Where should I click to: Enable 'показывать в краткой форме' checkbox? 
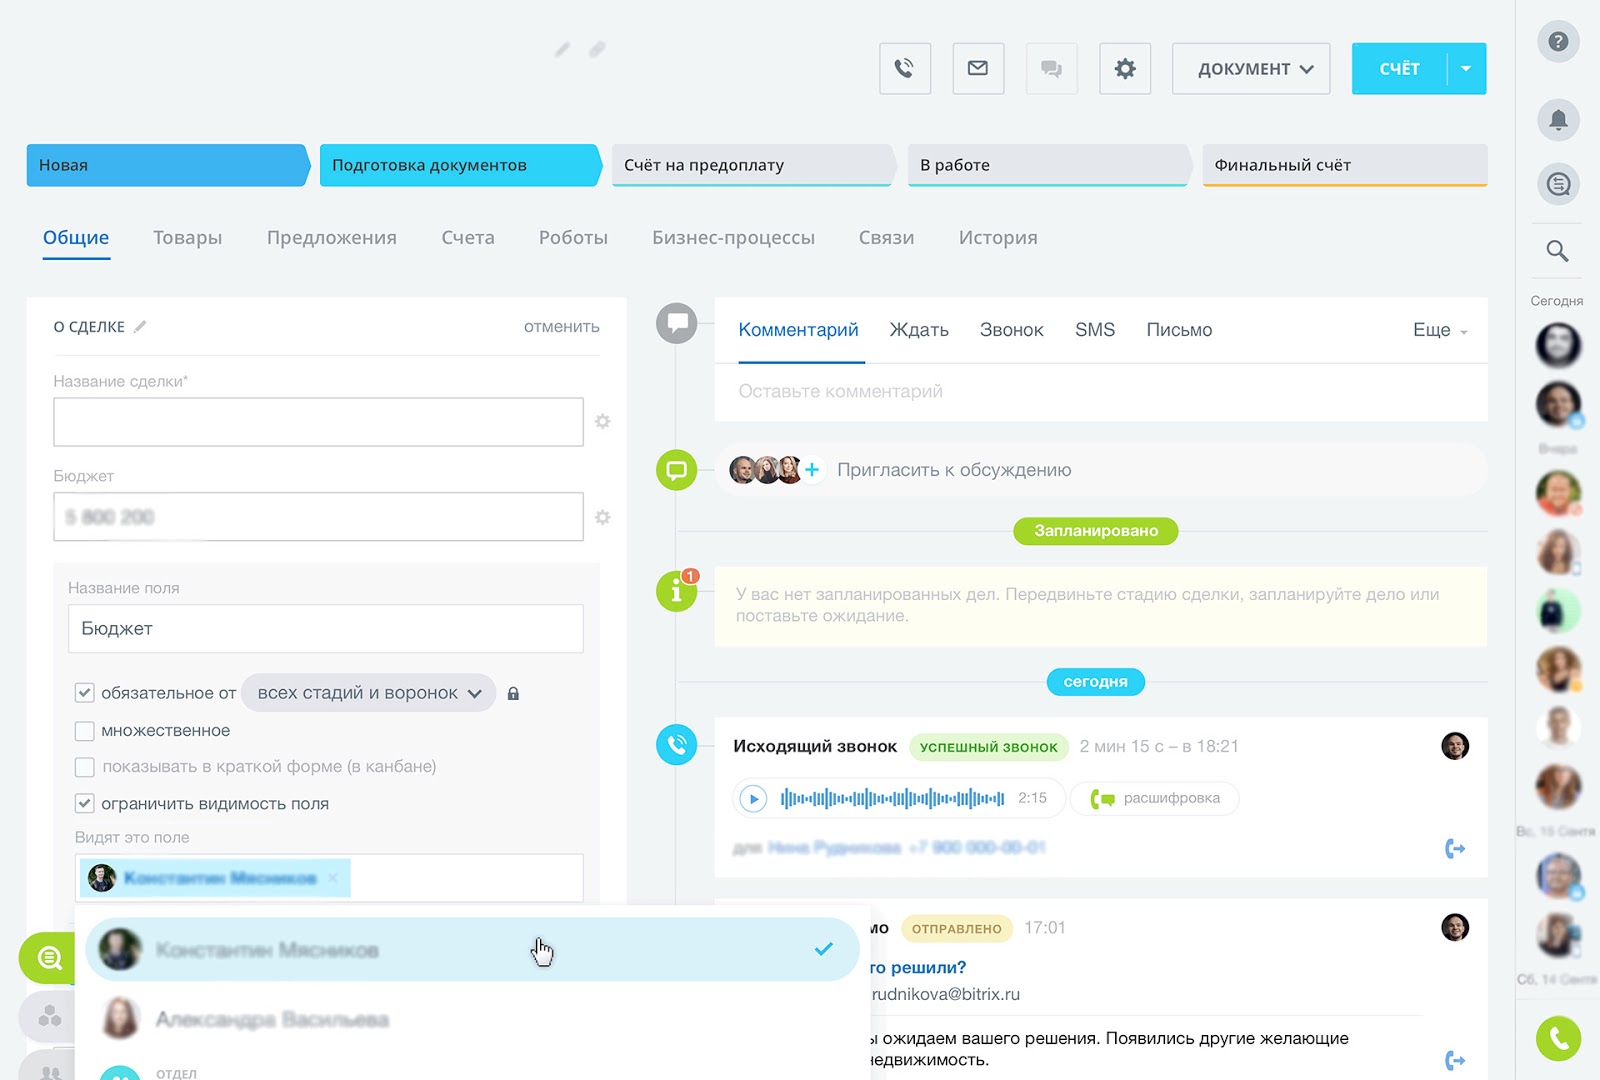pos(85,767)
